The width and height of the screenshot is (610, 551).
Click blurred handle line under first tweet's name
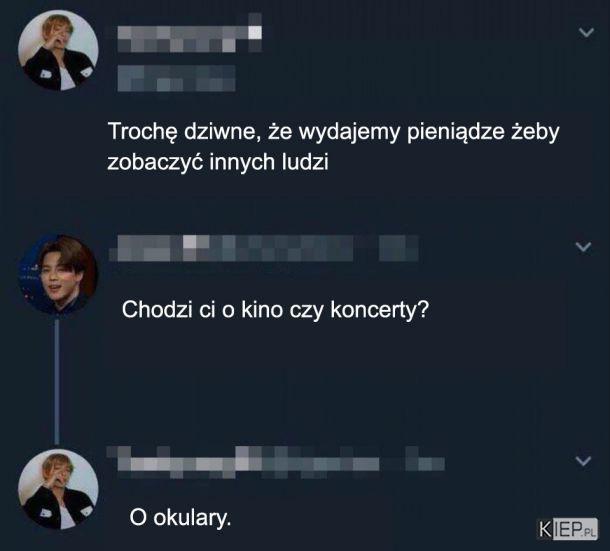pos(176,78)
